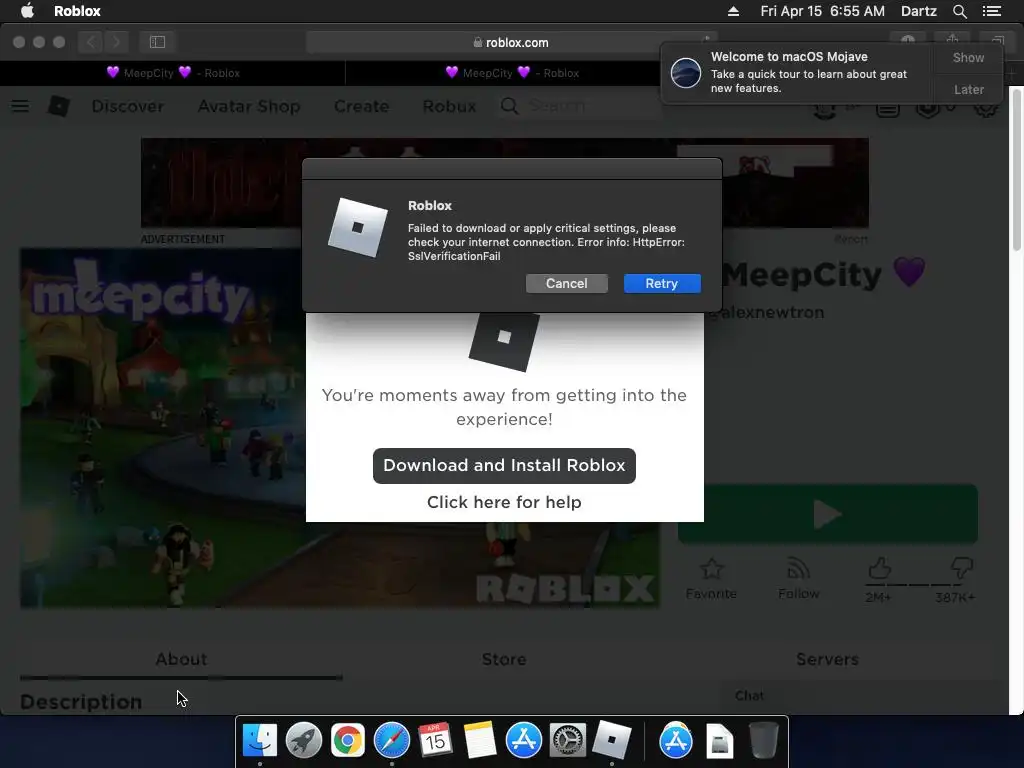Viewport: 1024px width, 768px height.
Task: Click the thumbs down dislike icon
Action: click(x=961, y=568)
